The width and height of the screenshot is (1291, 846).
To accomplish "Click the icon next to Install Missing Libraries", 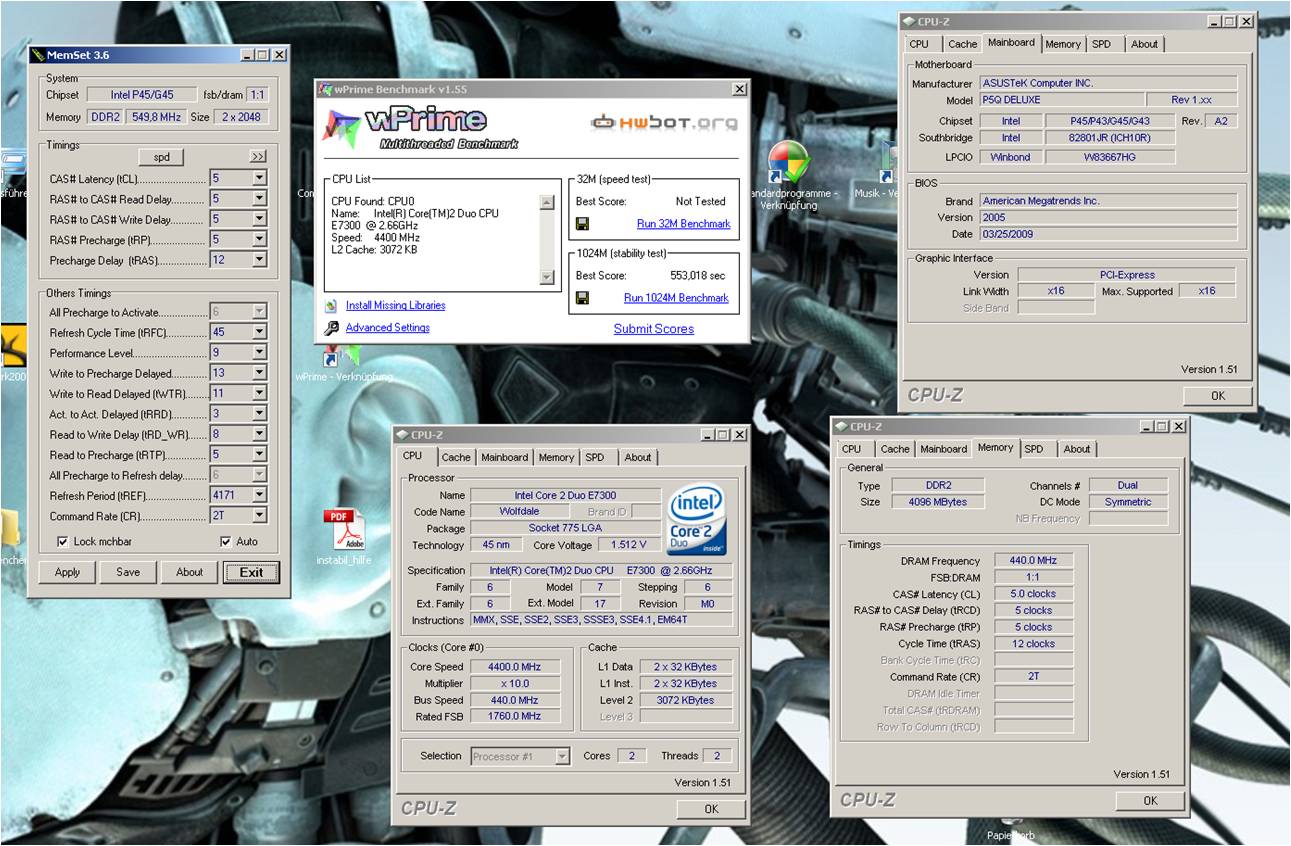I will pos(331,306).
